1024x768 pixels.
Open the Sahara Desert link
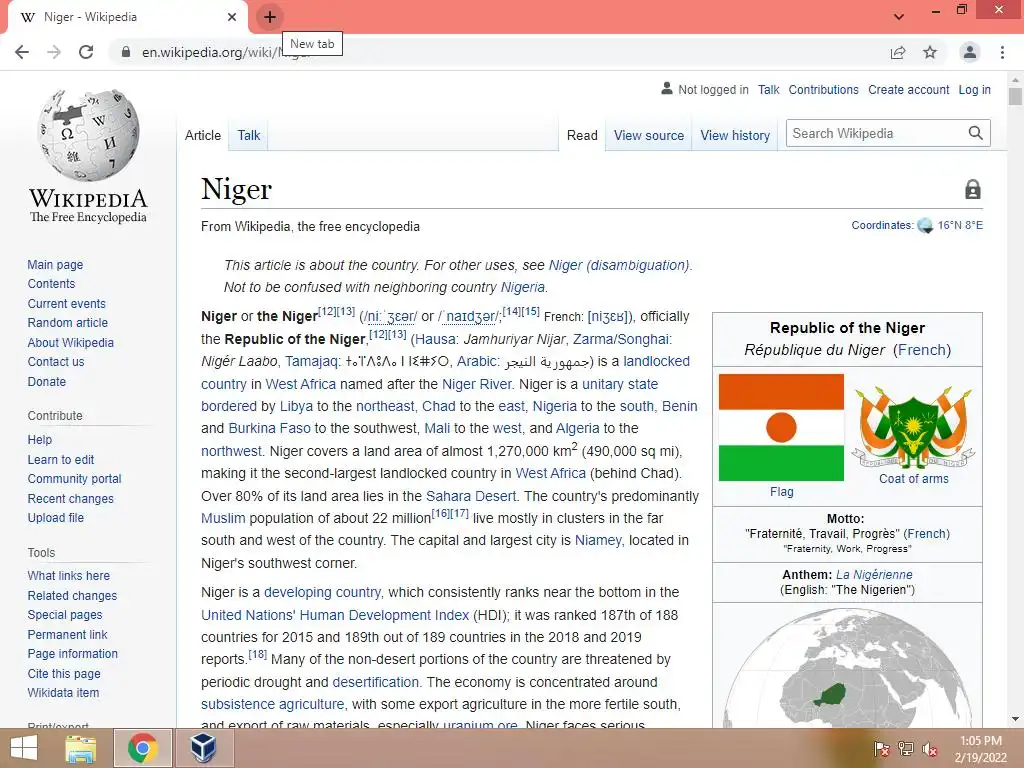471,496
